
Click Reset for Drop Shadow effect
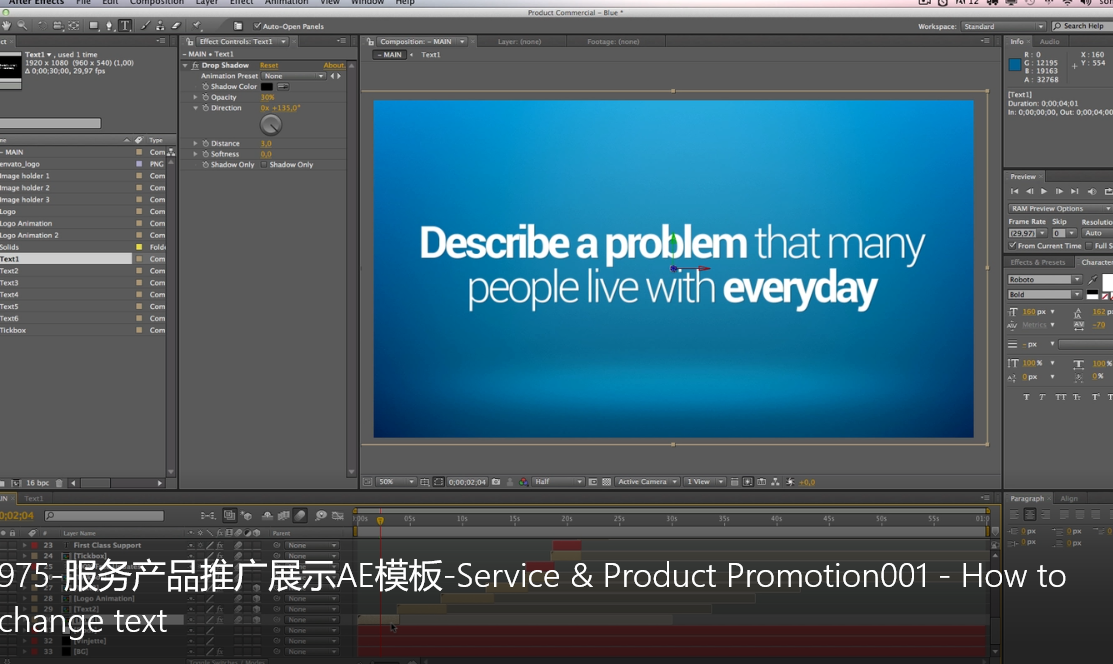(269, 65)
